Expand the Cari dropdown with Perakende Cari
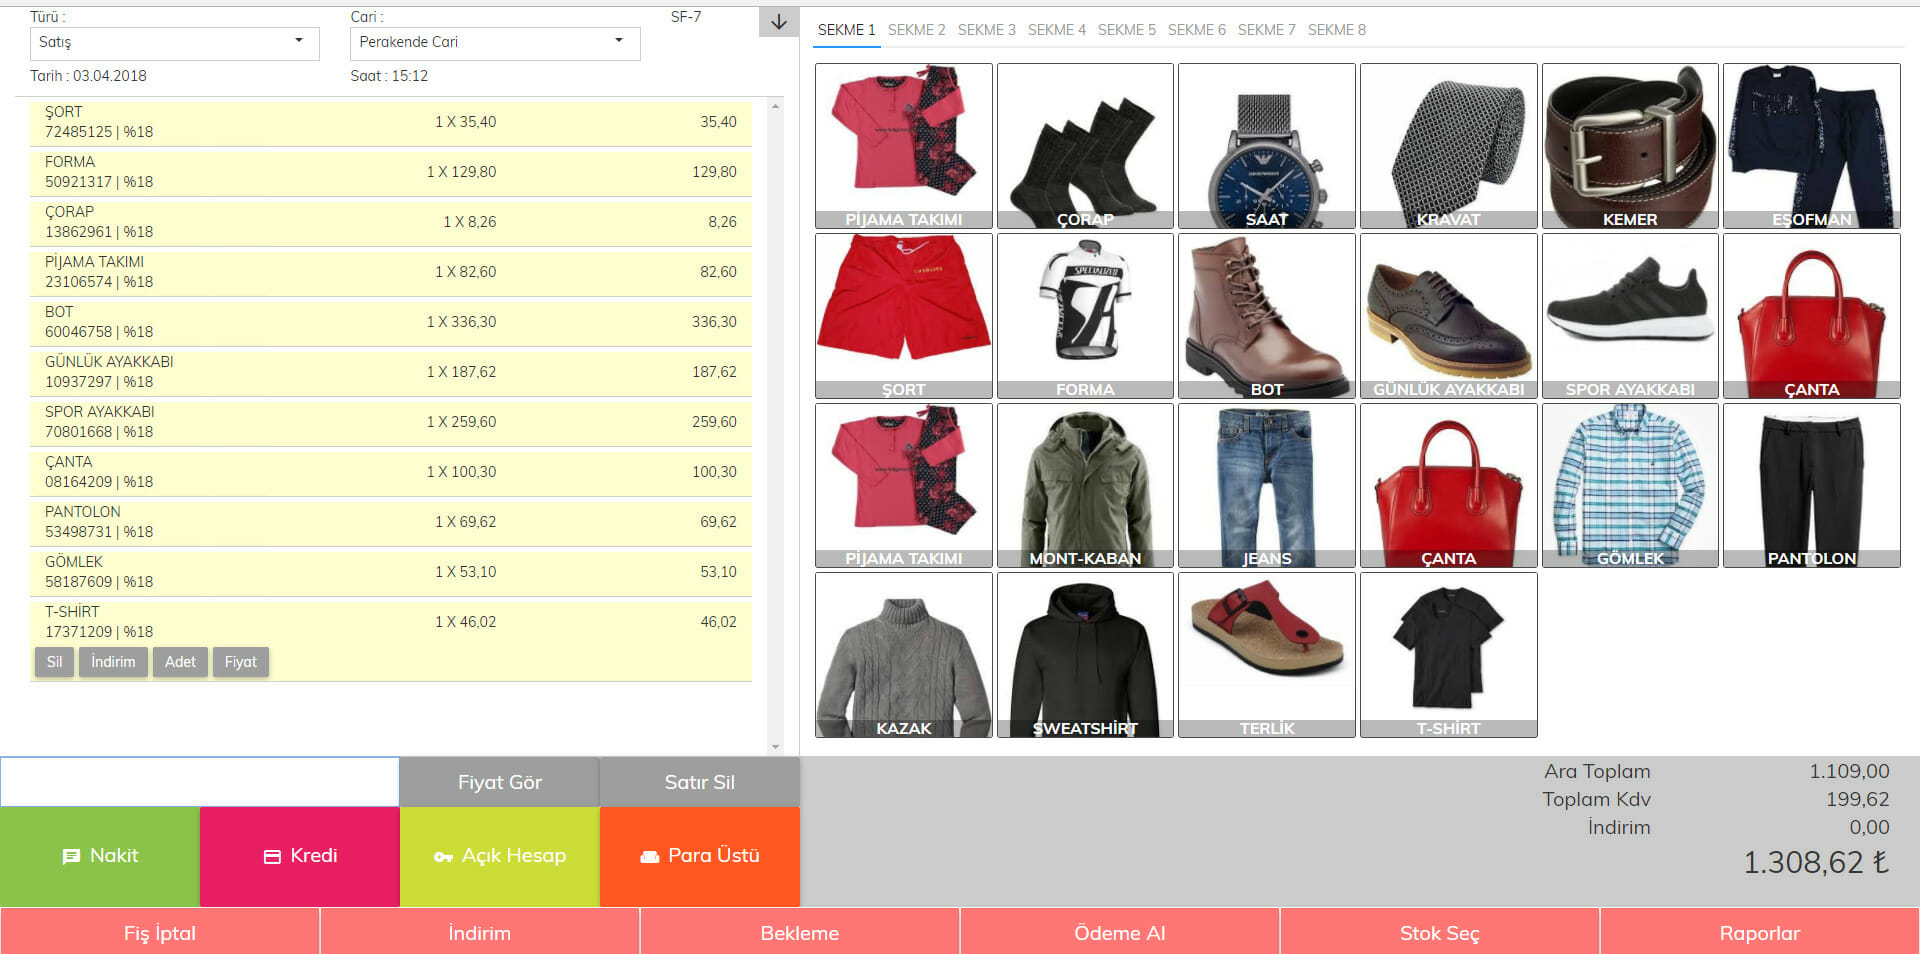 click(x=494, y=42)
